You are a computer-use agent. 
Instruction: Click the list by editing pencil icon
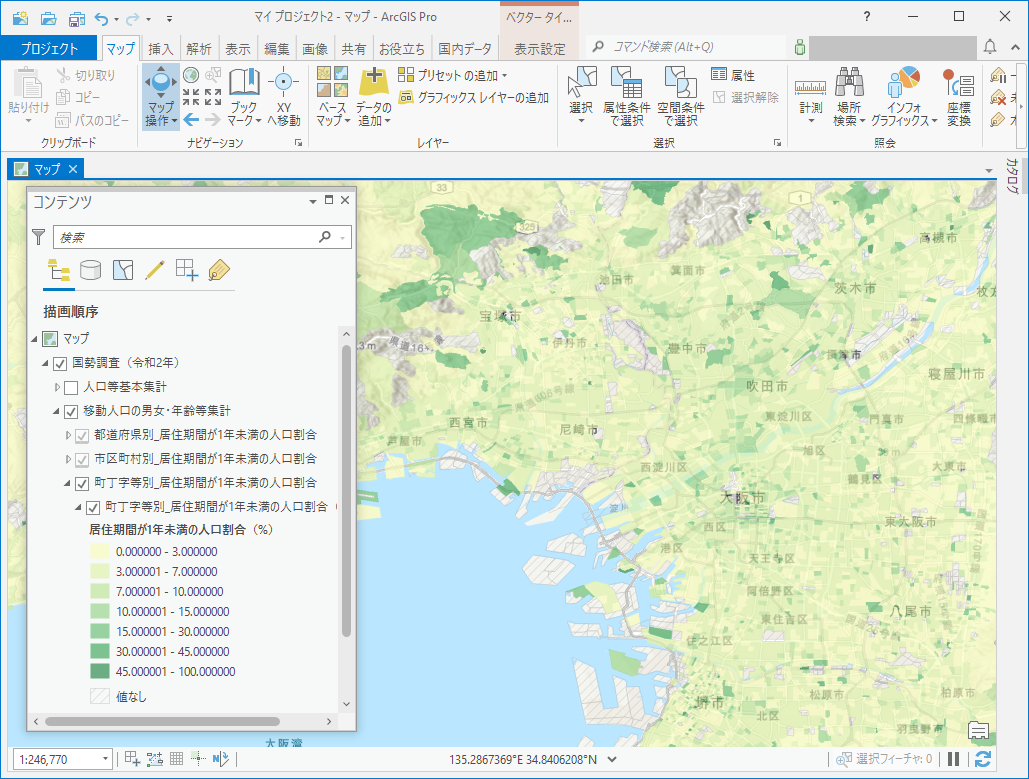coord(154,269)
